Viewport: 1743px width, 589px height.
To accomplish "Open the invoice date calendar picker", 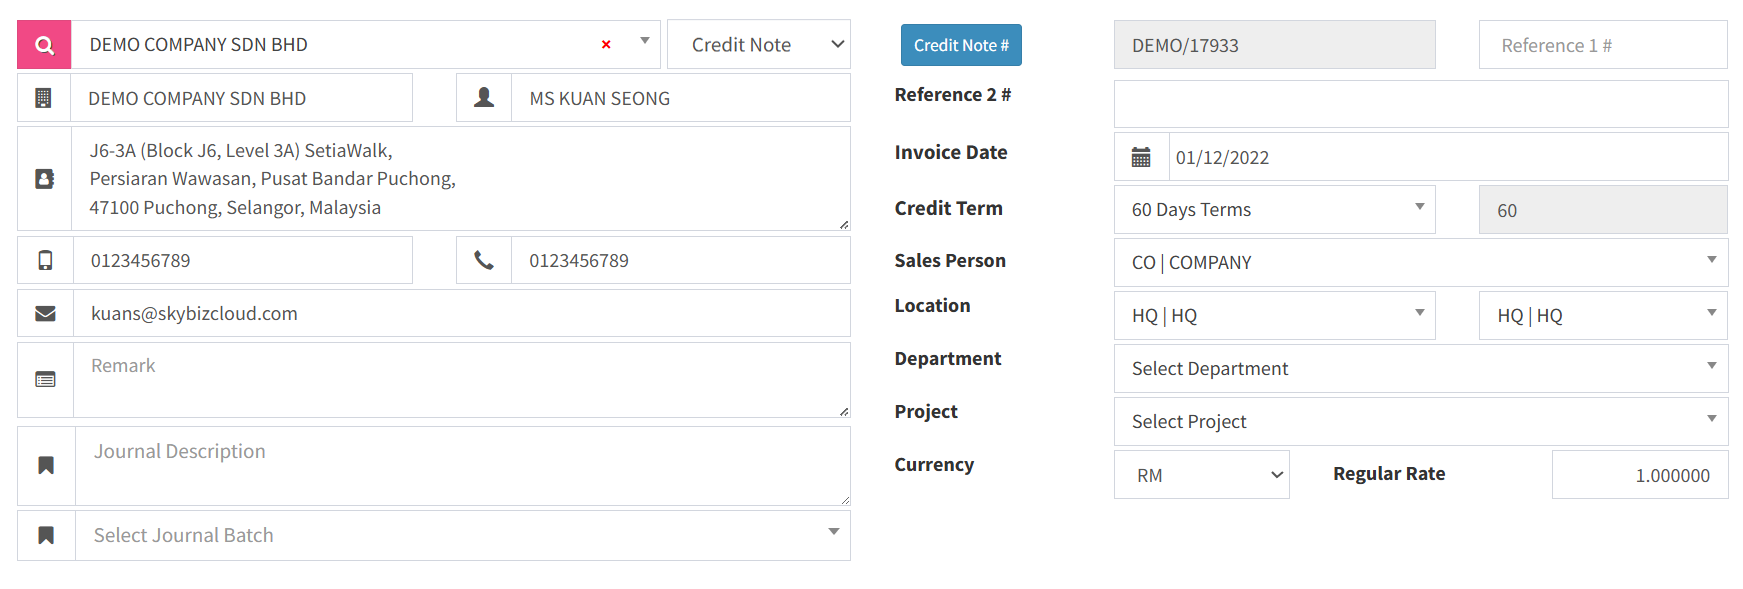I will tap(1141, 158).
